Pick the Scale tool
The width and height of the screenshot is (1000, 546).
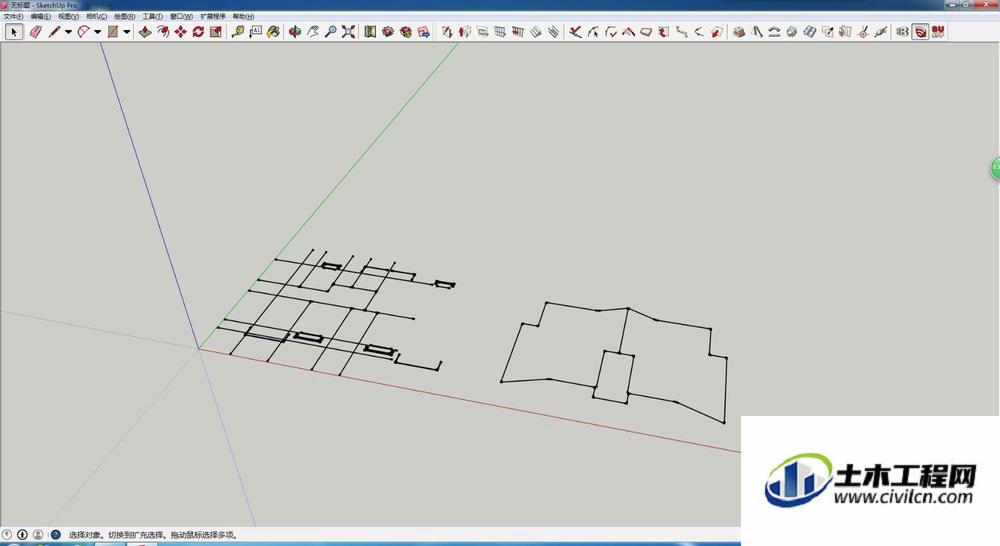click(x=216, y=31)
